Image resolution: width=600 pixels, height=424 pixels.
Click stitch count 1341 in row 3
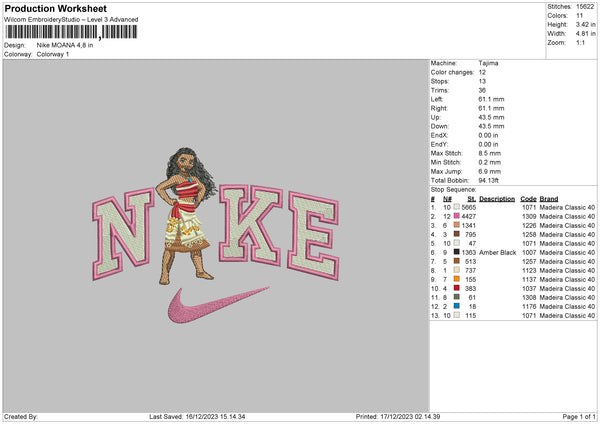click(x=469, y=225)
